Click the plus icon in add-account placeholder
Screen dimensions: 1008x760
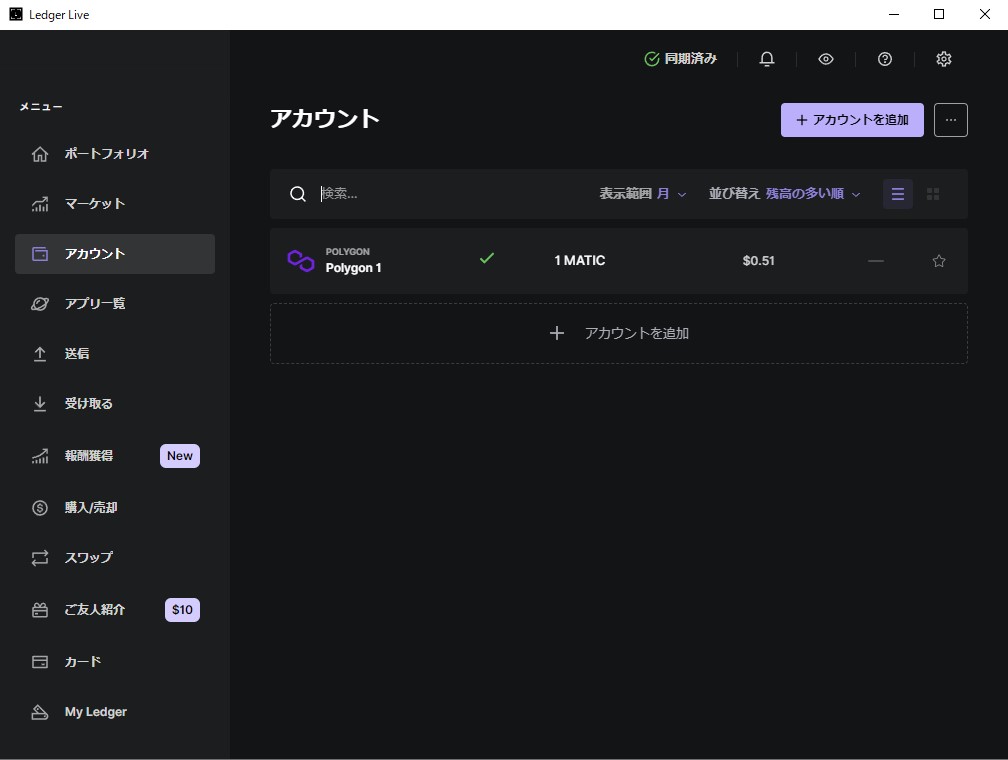coord(557,333)
